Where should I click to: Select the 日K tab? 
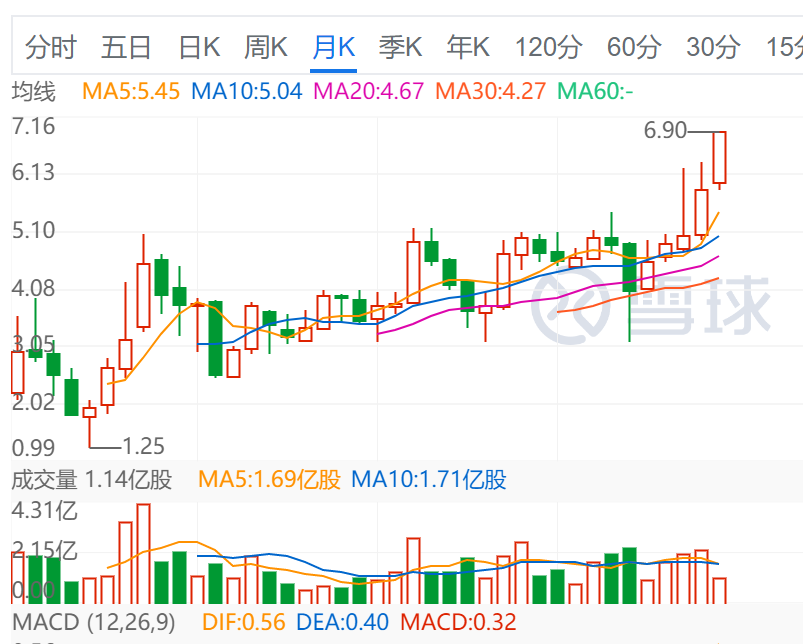(199, 47)
